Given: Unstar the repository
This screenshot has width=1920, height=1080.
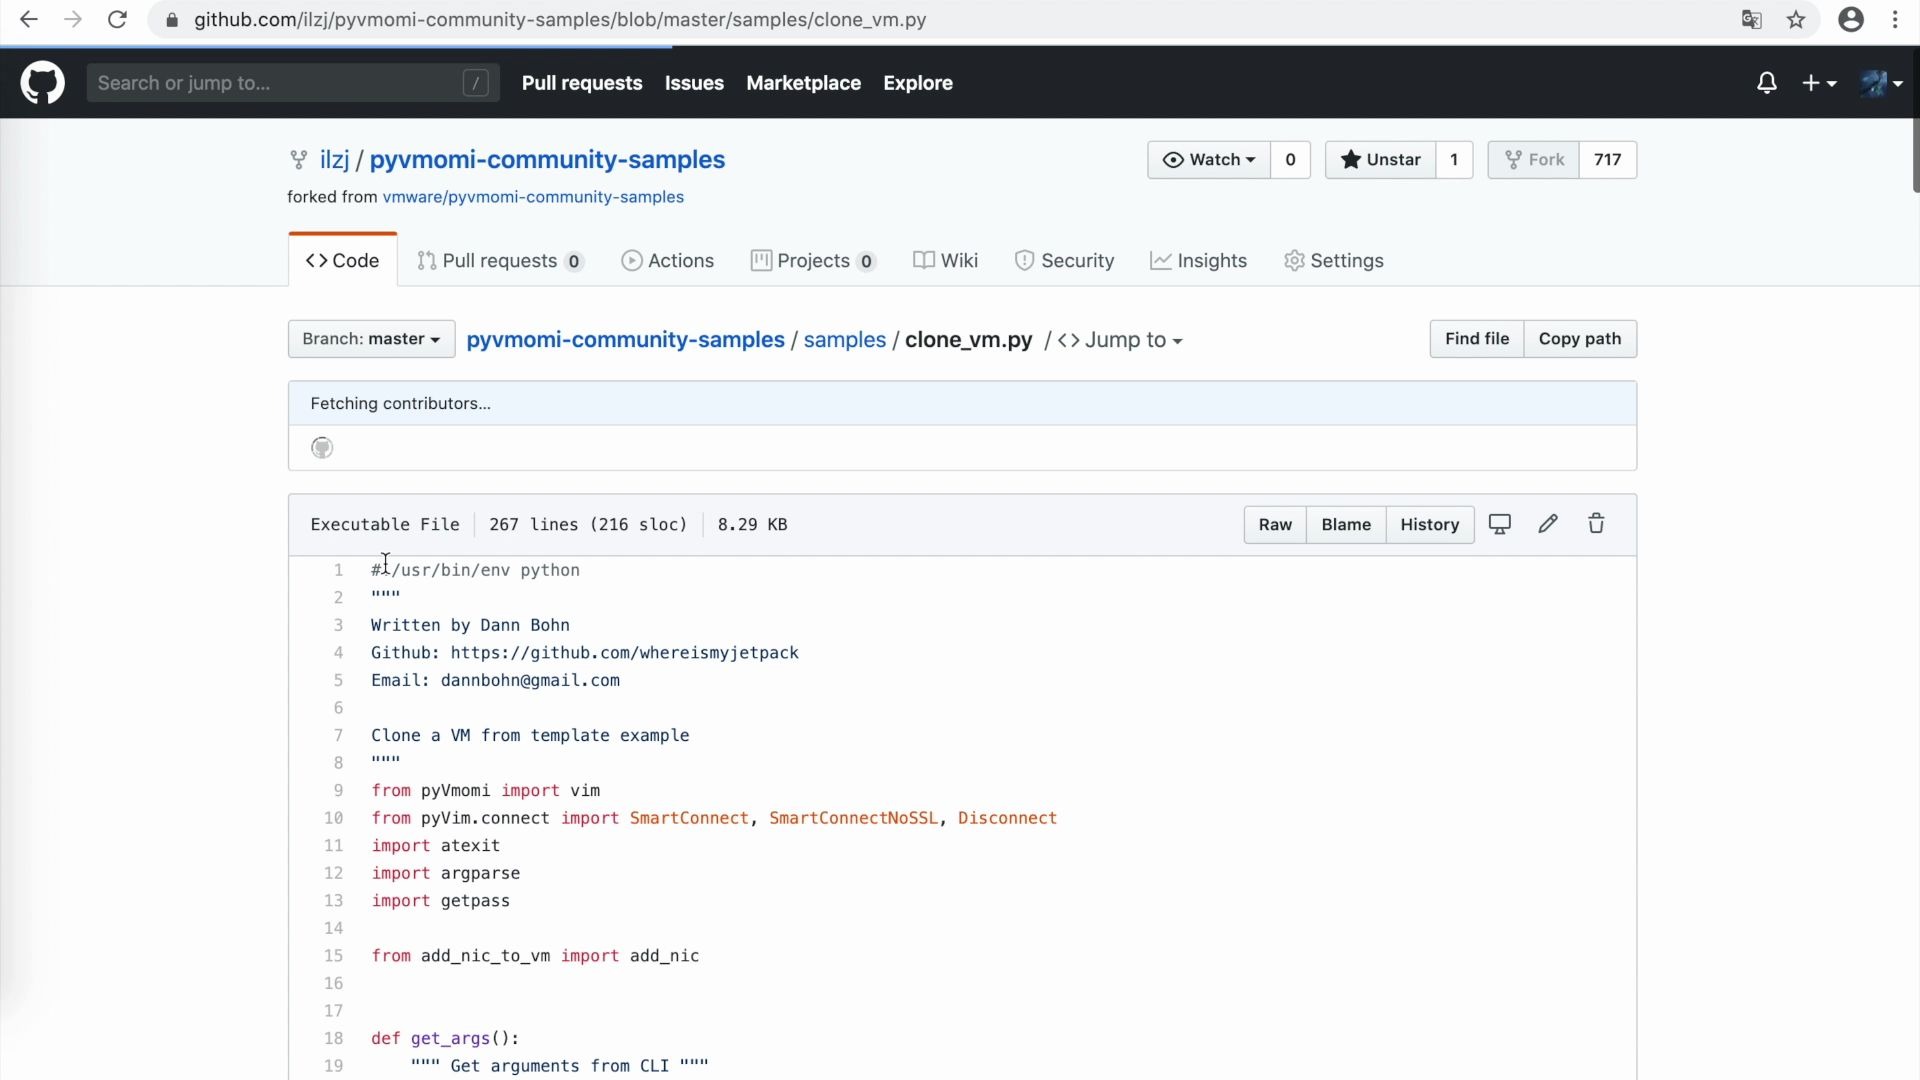Looking at the screenshot, I should click(1380, 160).
